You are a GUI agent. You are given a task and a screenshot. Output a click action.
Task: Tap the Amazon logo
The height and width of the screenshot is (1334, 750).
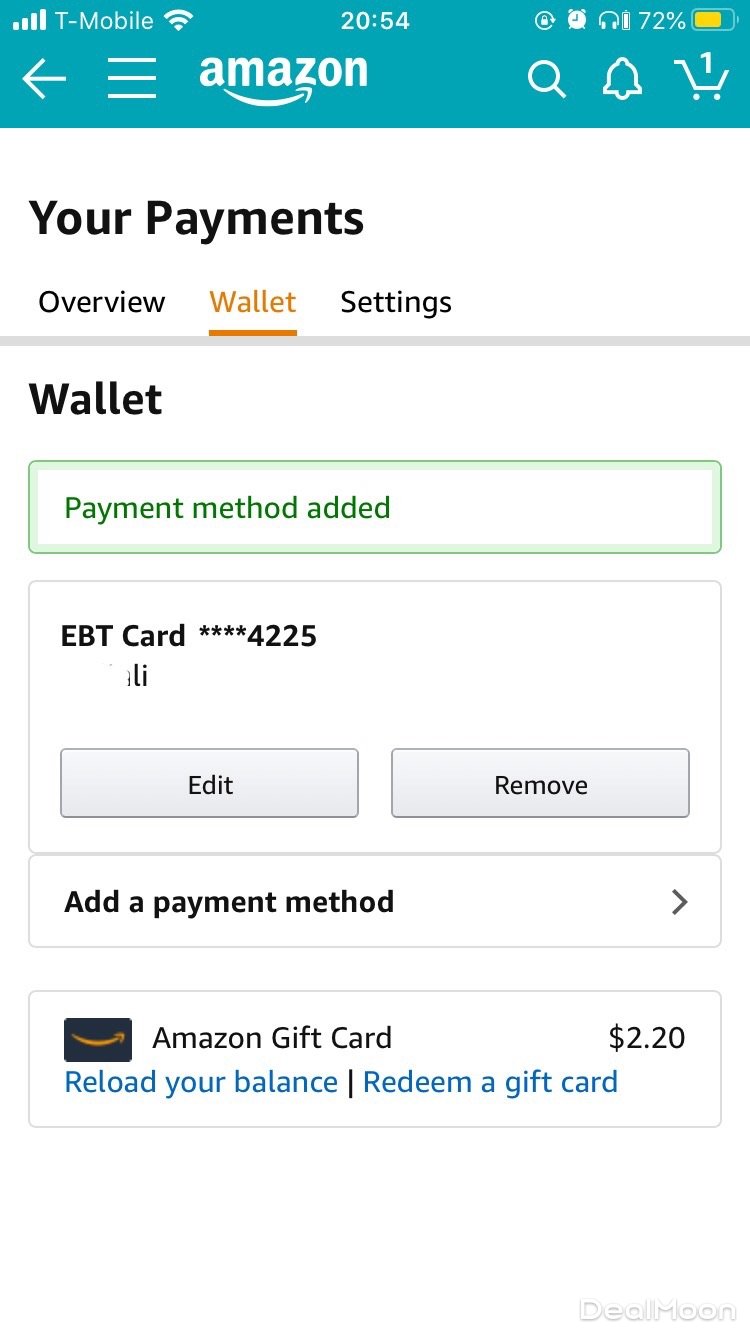pyautogui.click(x=283, y=78)
